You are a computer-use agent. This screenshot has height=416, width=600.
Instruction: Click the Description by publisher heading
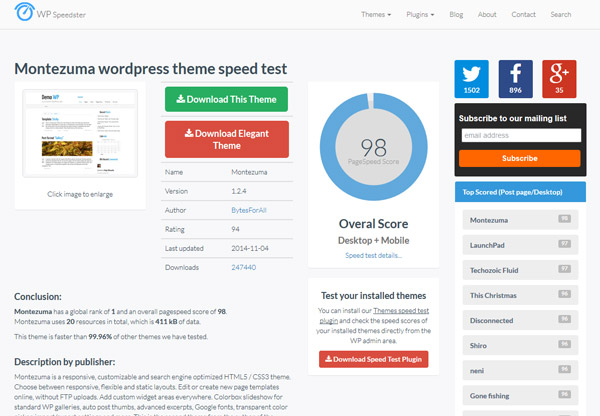click(64, 362)
